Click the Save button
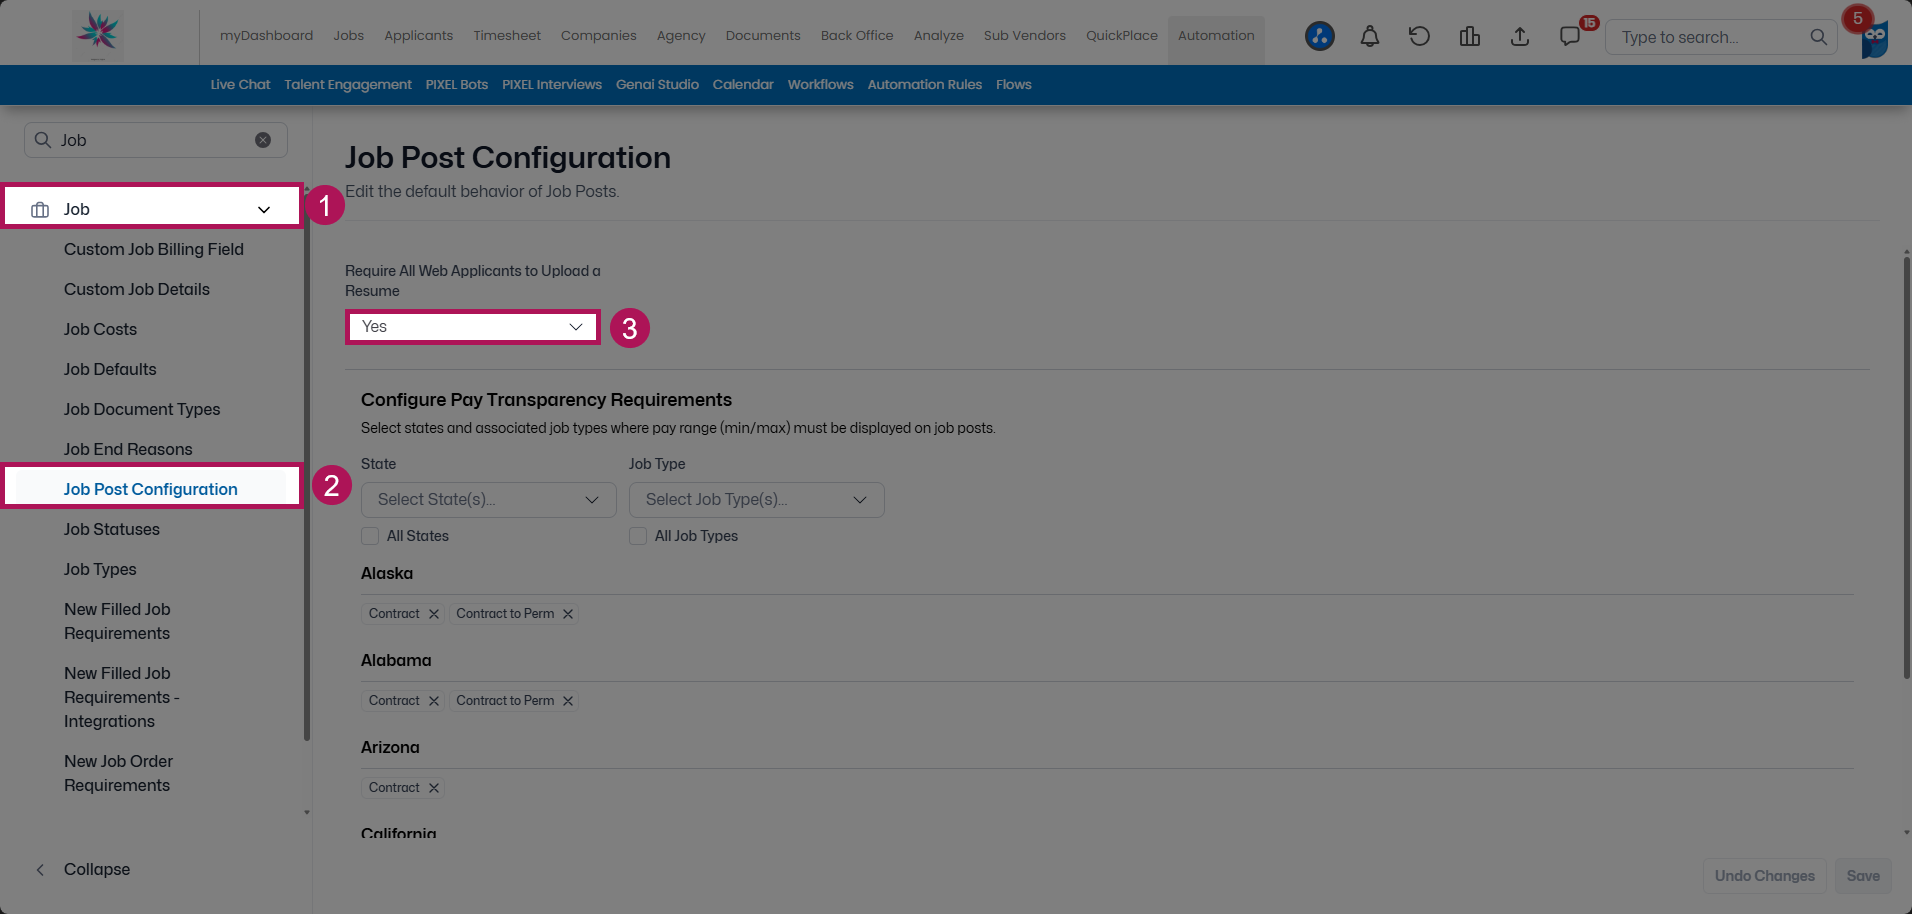The image size is (1912, 914). click(1863, 876)
